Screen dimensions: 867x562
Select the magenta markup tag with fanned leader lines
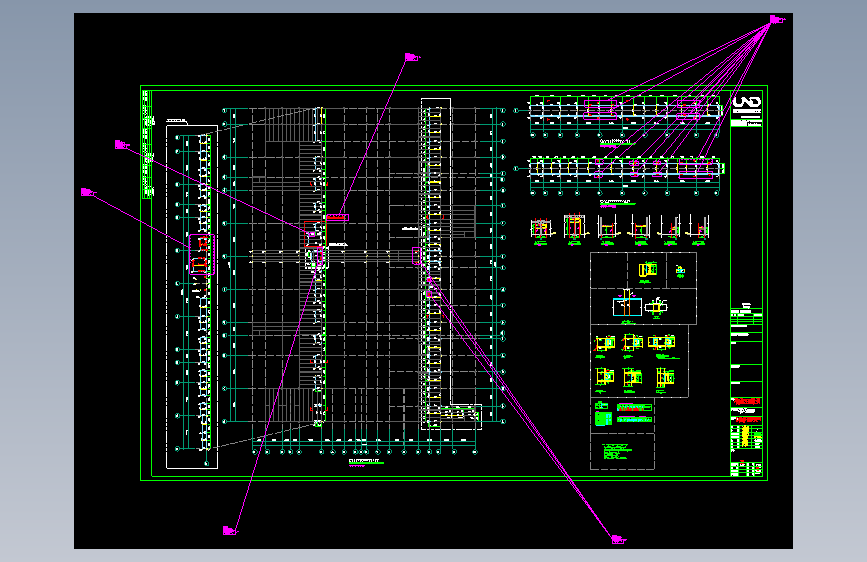pyautogui.click(x=776, y=20)
